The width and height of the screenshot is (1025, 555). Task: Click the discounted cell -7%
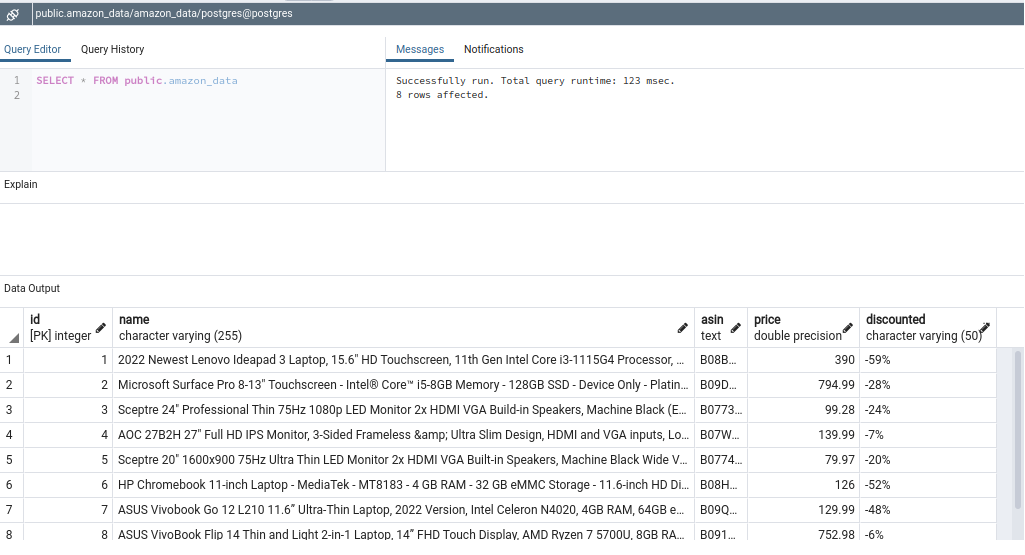928,435
